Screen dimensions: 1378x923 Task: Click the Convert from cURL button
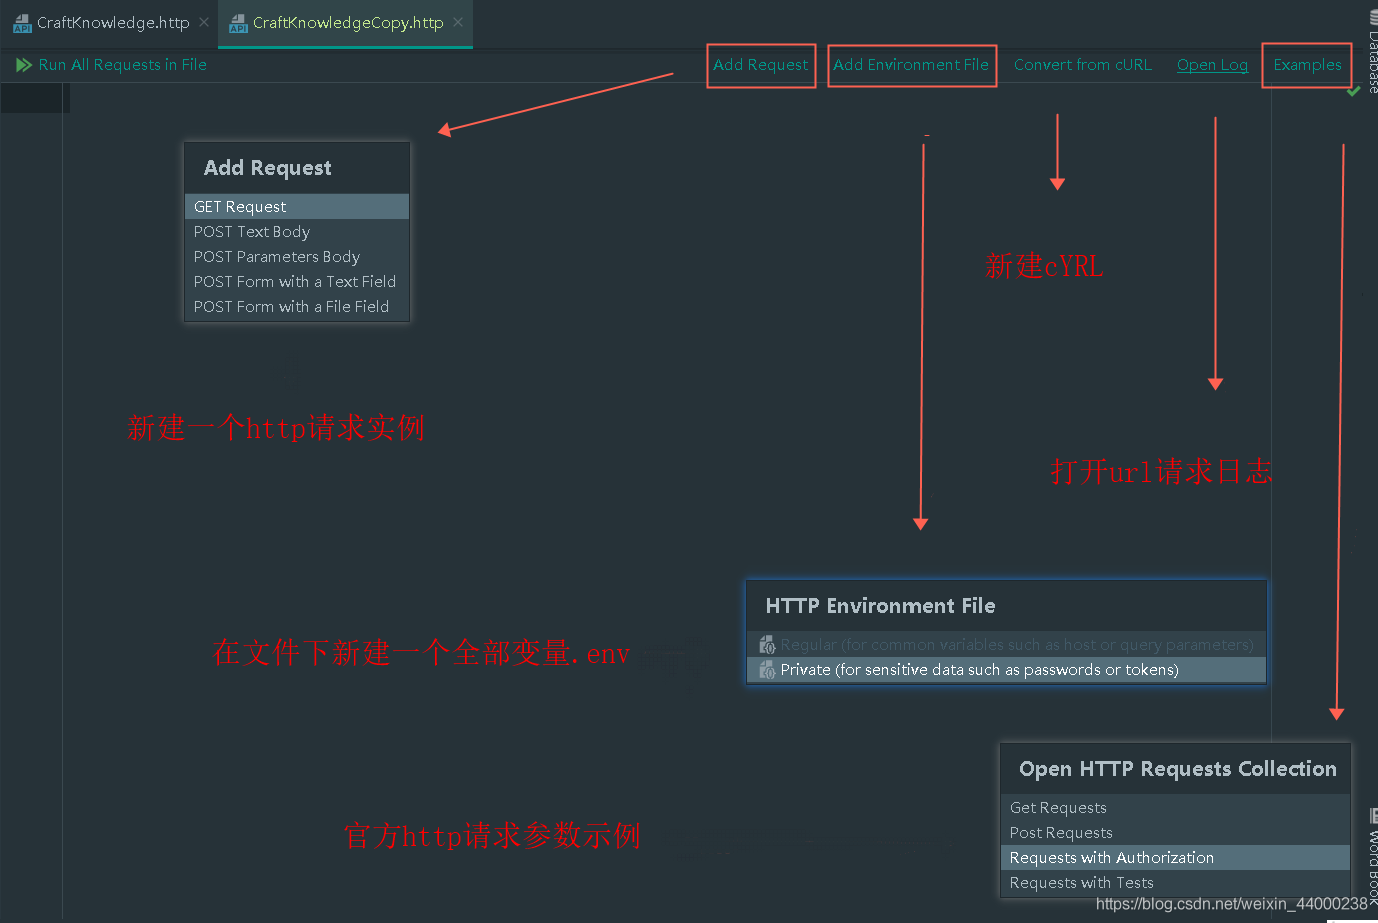1083,64
